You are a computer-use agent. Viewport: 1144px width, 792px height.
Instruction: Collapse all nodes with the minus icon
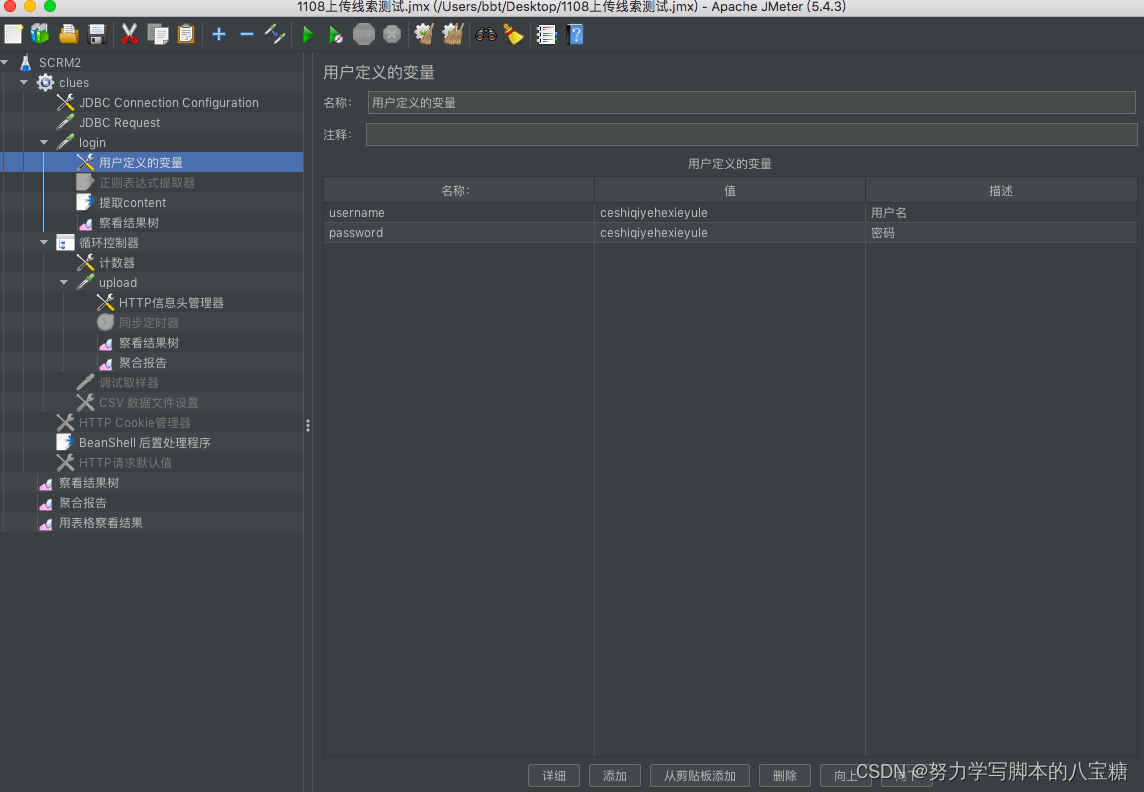click(247, 34)
